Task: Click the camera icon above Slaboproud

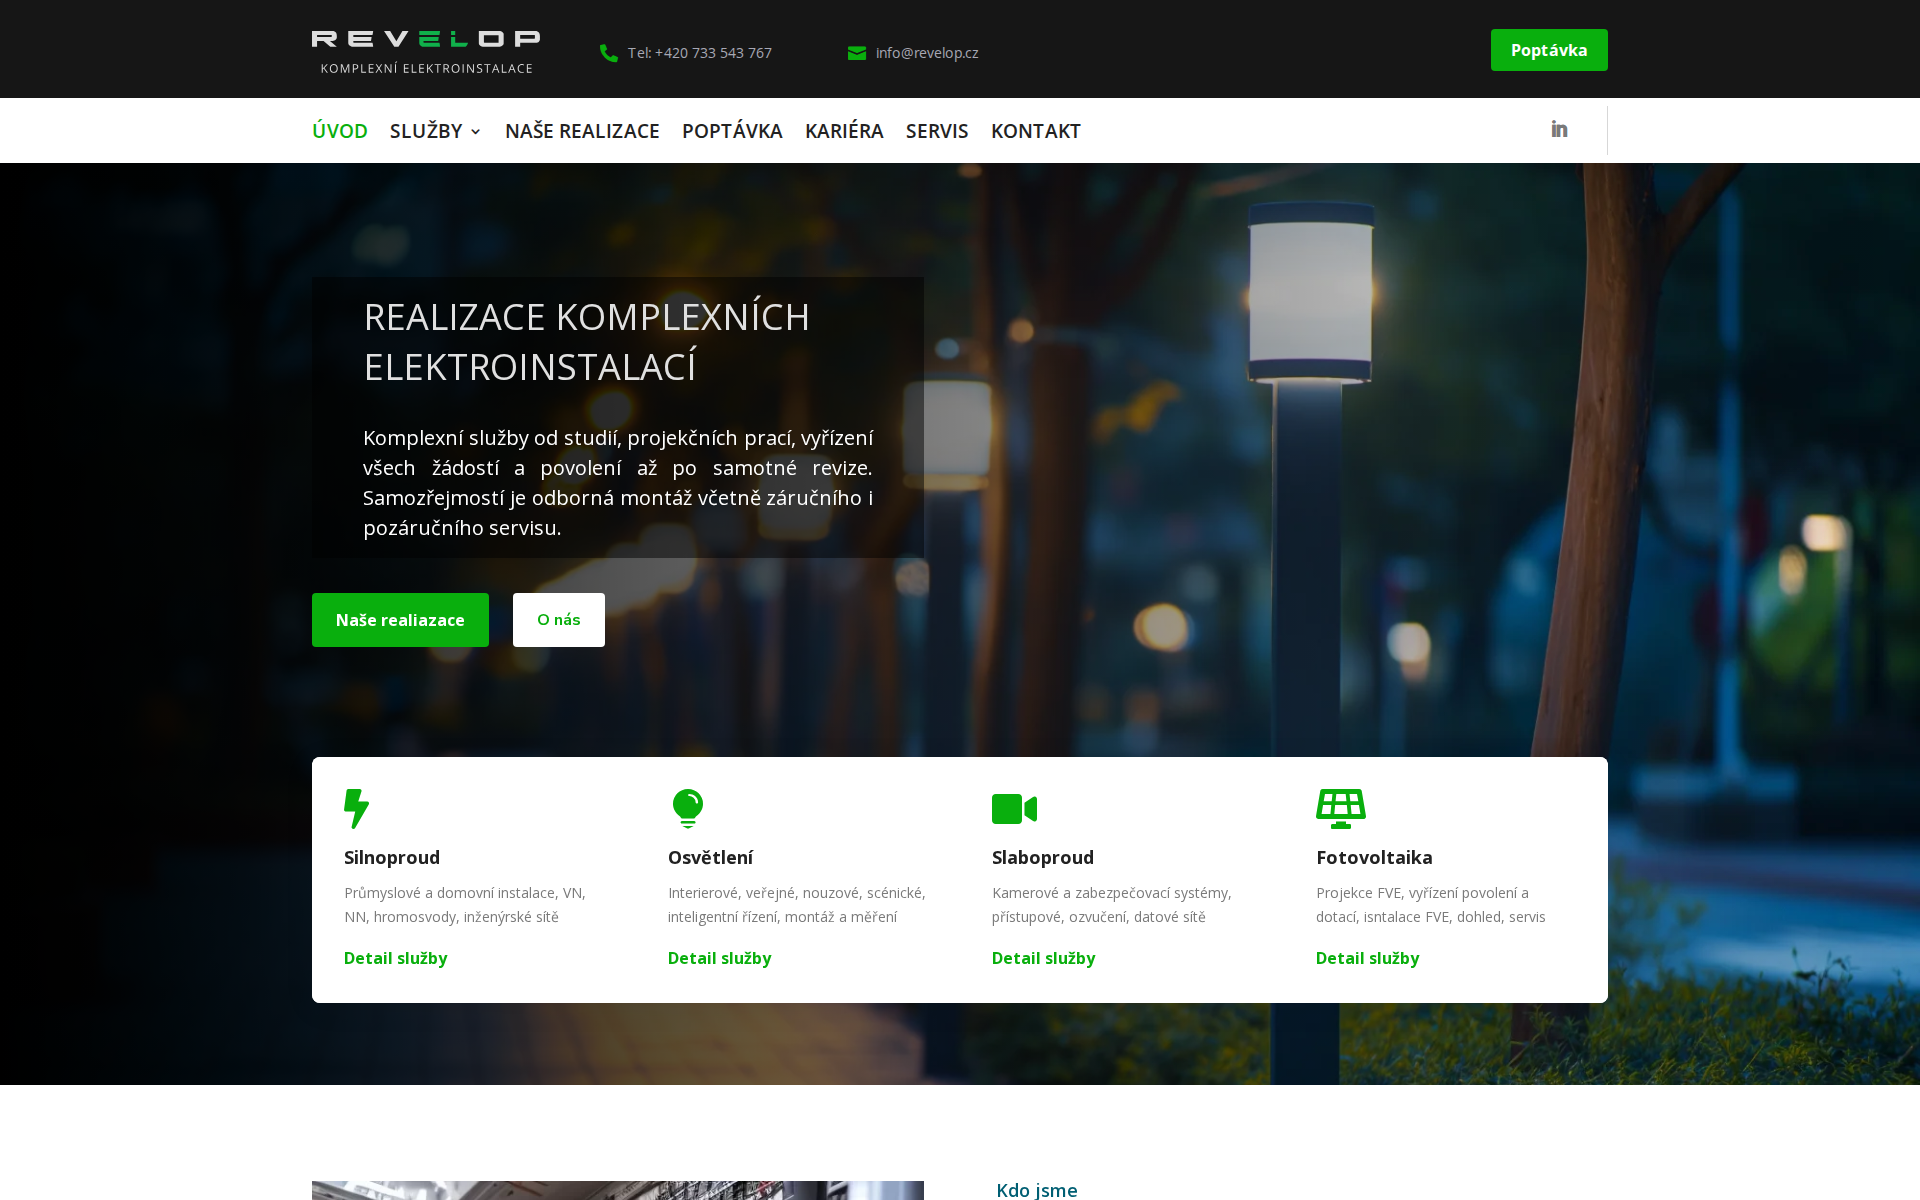Action: pos(1014,808)
